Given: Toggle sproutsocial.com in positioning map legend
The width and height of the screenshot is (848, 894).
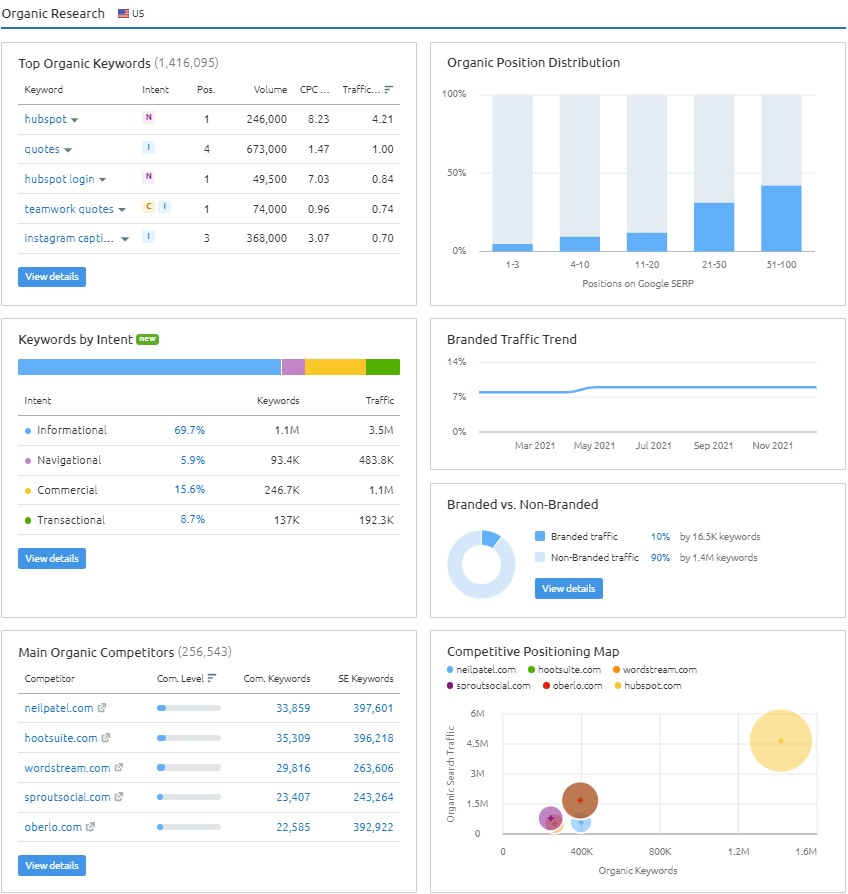Looking at the screenshot, I should pos(488,685).
